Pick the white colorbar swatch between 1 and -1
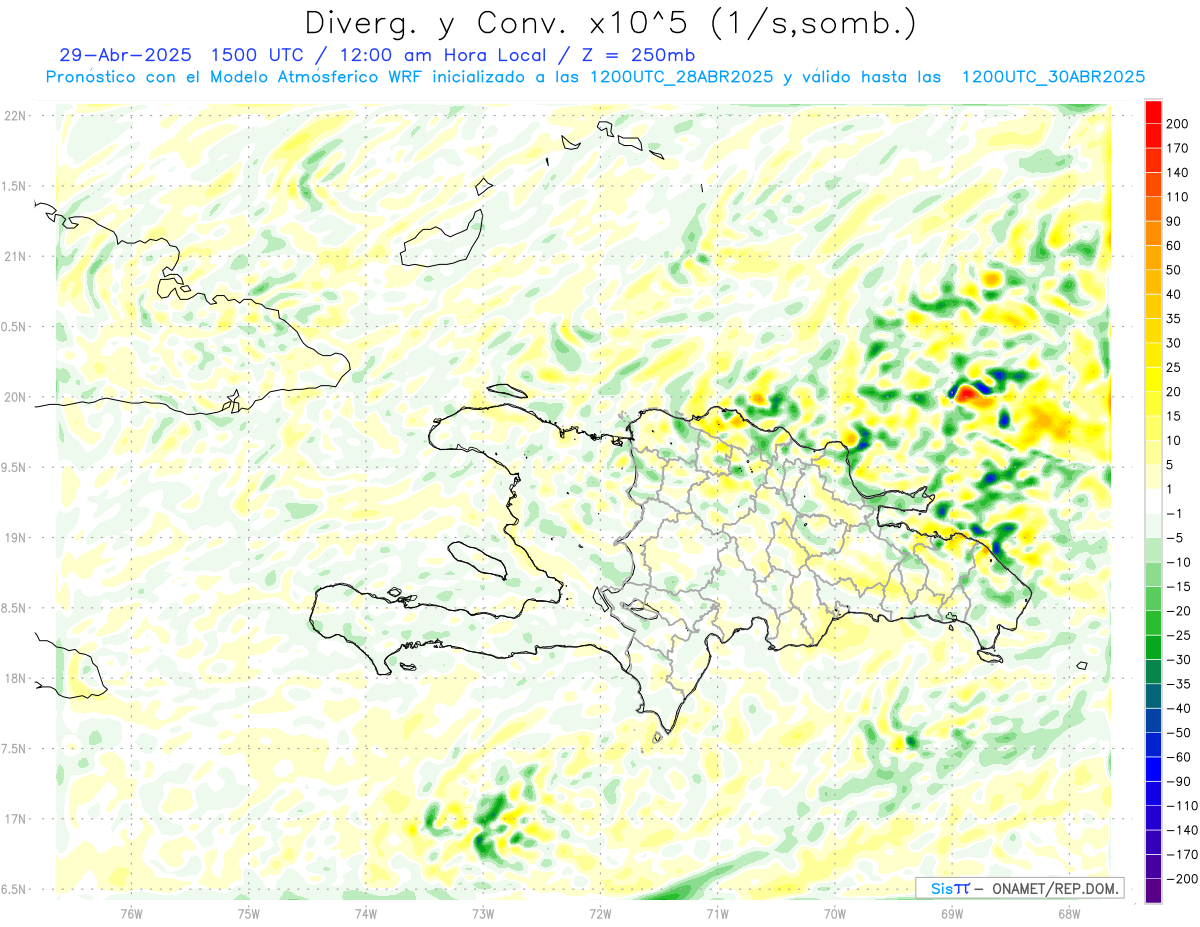1200x927 pixels. click(1153, 502)
